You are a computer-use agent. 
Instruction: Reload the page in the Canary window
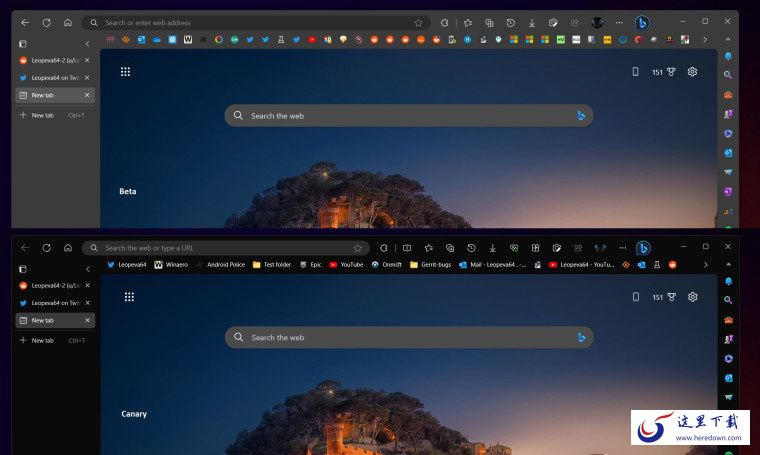(47, 248)
